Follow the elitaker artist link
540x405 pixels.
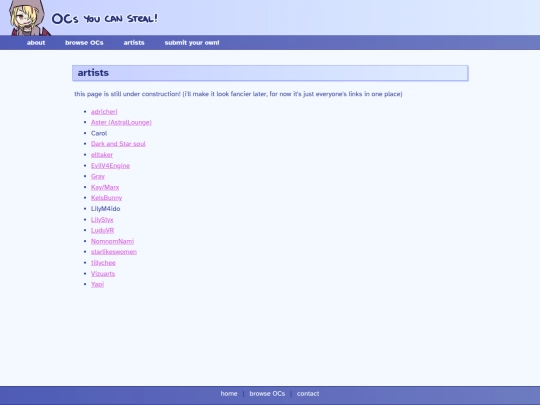[102, 155]
